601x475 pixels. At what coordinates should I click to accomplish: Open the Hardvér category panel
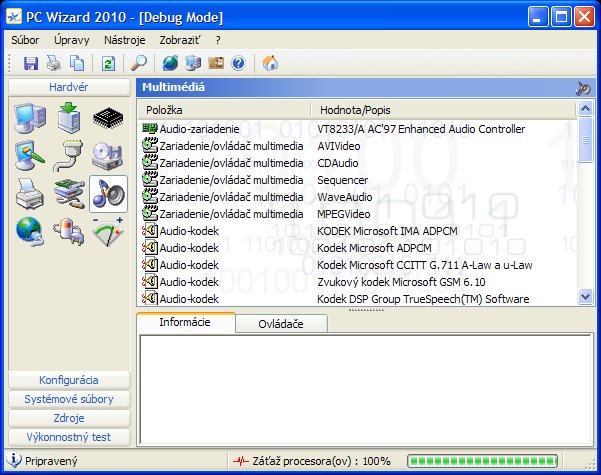pyautogui.click(x=69, y=87)
